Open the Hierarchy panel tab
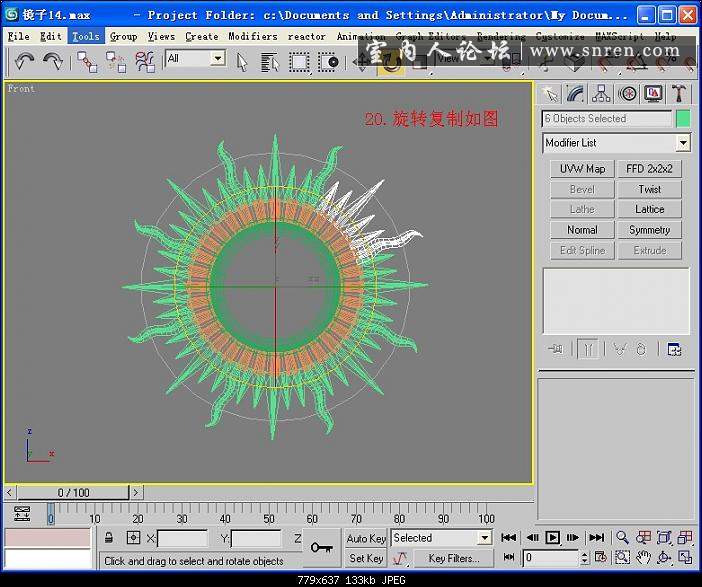Image resolution: width=702 pixels, height=587 pixels. pos(601,94)
